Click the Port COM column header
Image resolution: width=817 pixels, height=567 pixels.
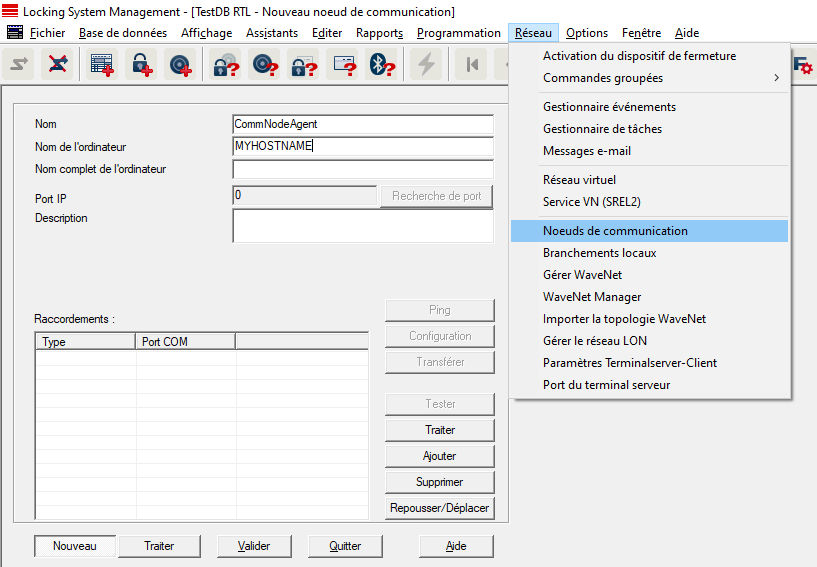[185, 342]
